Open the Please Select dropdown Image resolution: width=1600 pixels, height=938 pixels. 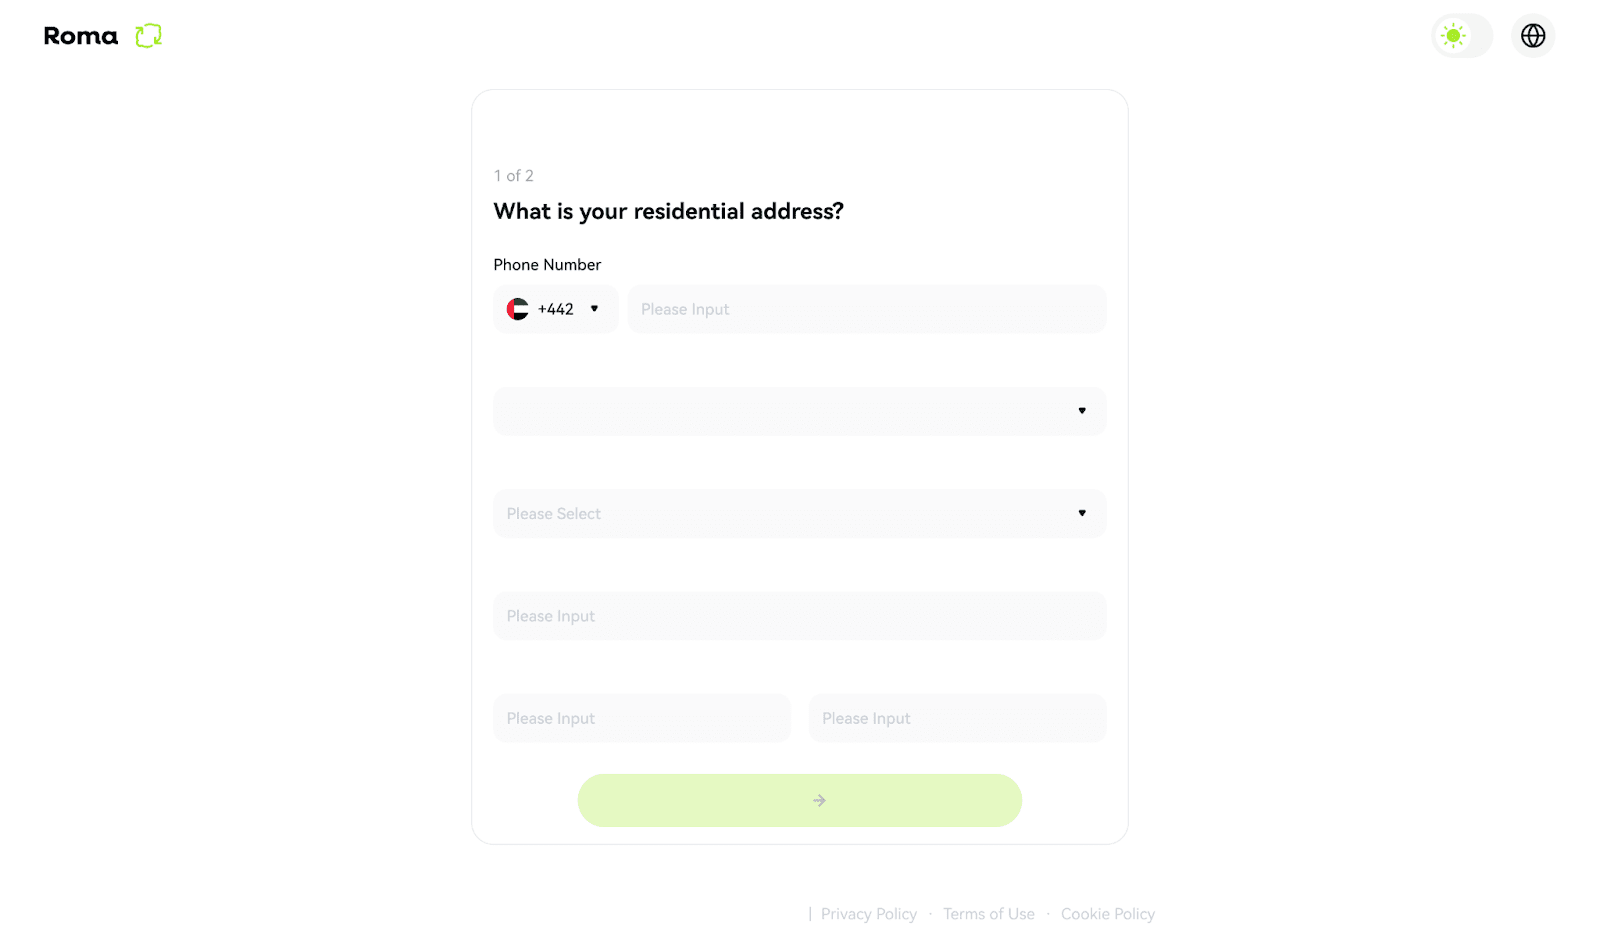tap(799, 513)
